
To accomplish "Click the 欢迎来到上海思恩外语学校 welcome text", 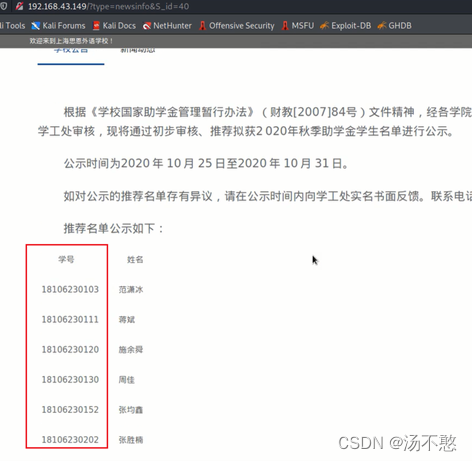I will click(x=71, y=41).
